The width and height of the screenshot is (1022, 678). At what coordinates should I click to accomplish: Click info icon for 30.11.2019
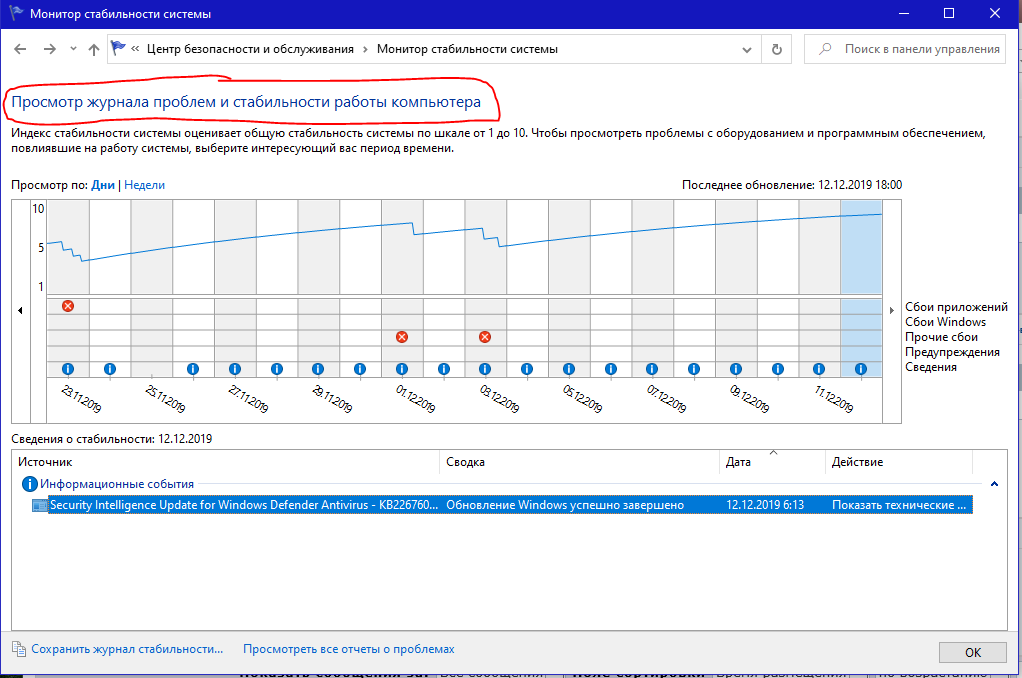coord(360,369)
